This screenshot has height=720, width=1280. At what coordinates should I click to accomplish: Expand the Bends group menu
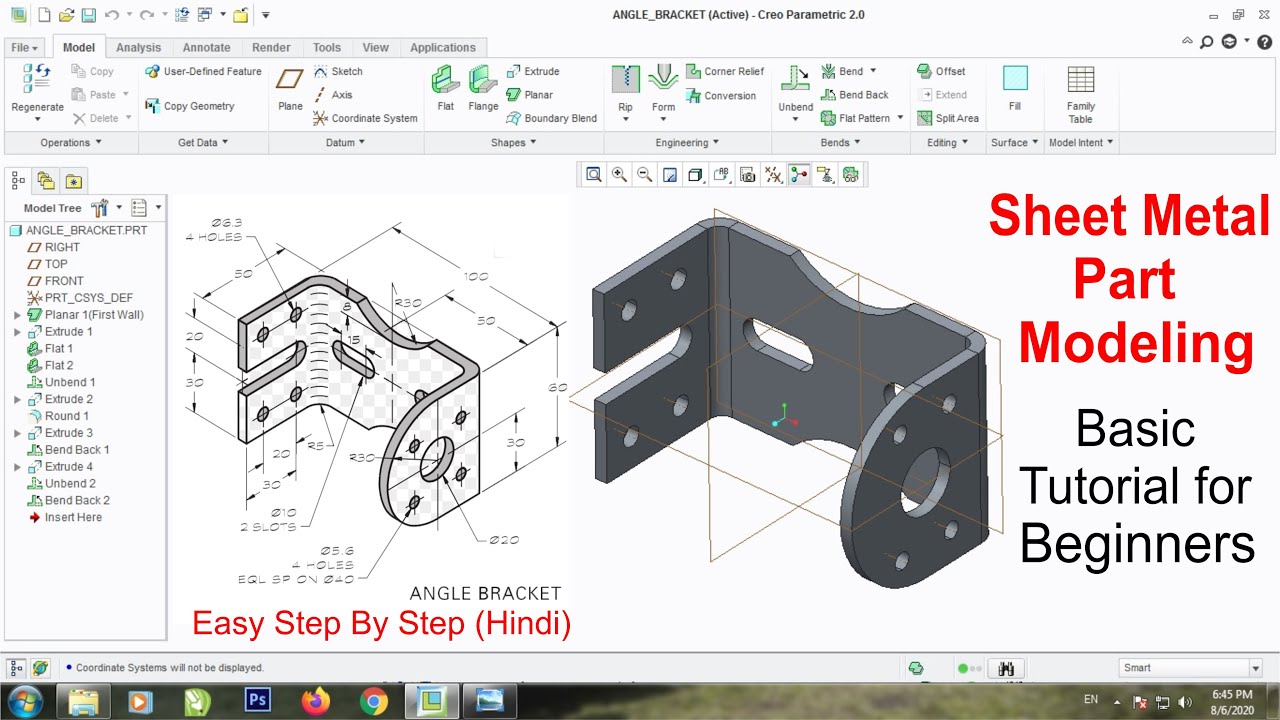pos(841,143)
